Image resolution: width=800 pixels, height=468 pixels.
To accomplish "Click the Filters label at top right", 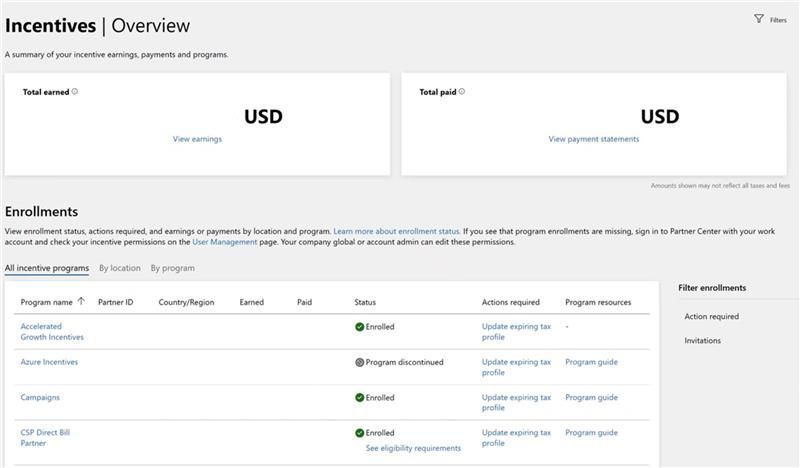I will 778,20.
